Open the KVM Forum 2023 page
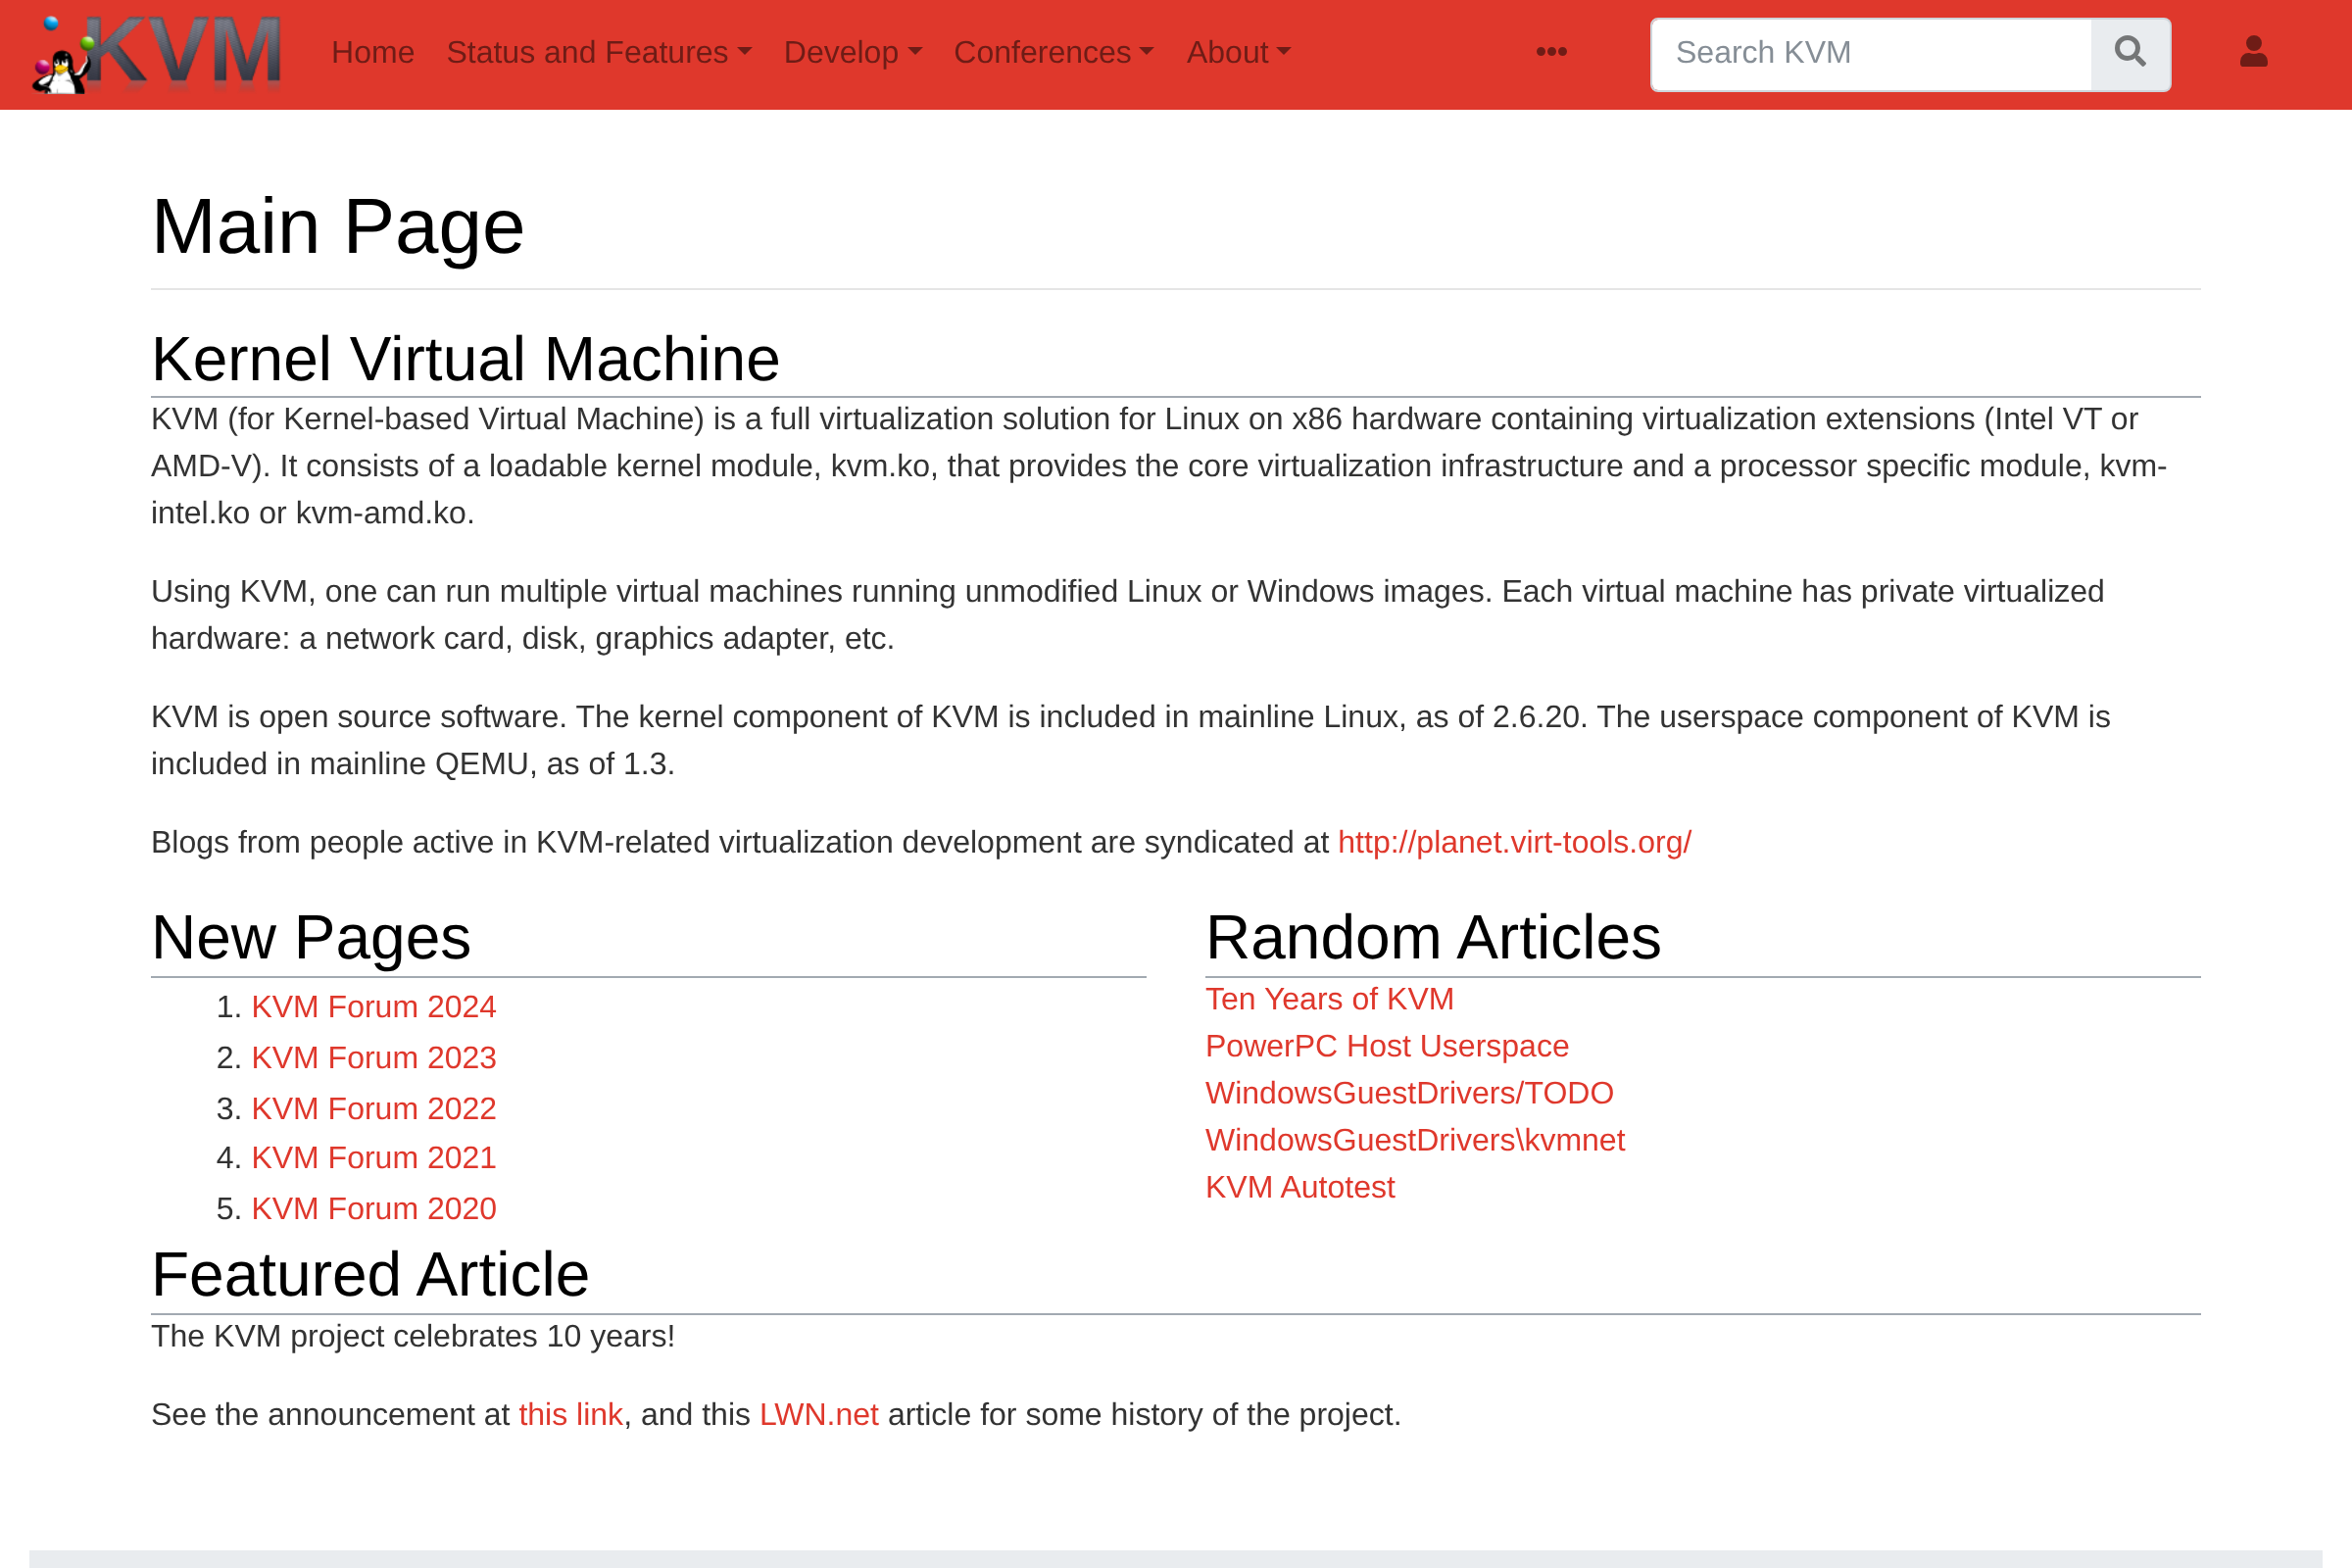This screenshot has height=1568, width=2352. (374, 1058)
